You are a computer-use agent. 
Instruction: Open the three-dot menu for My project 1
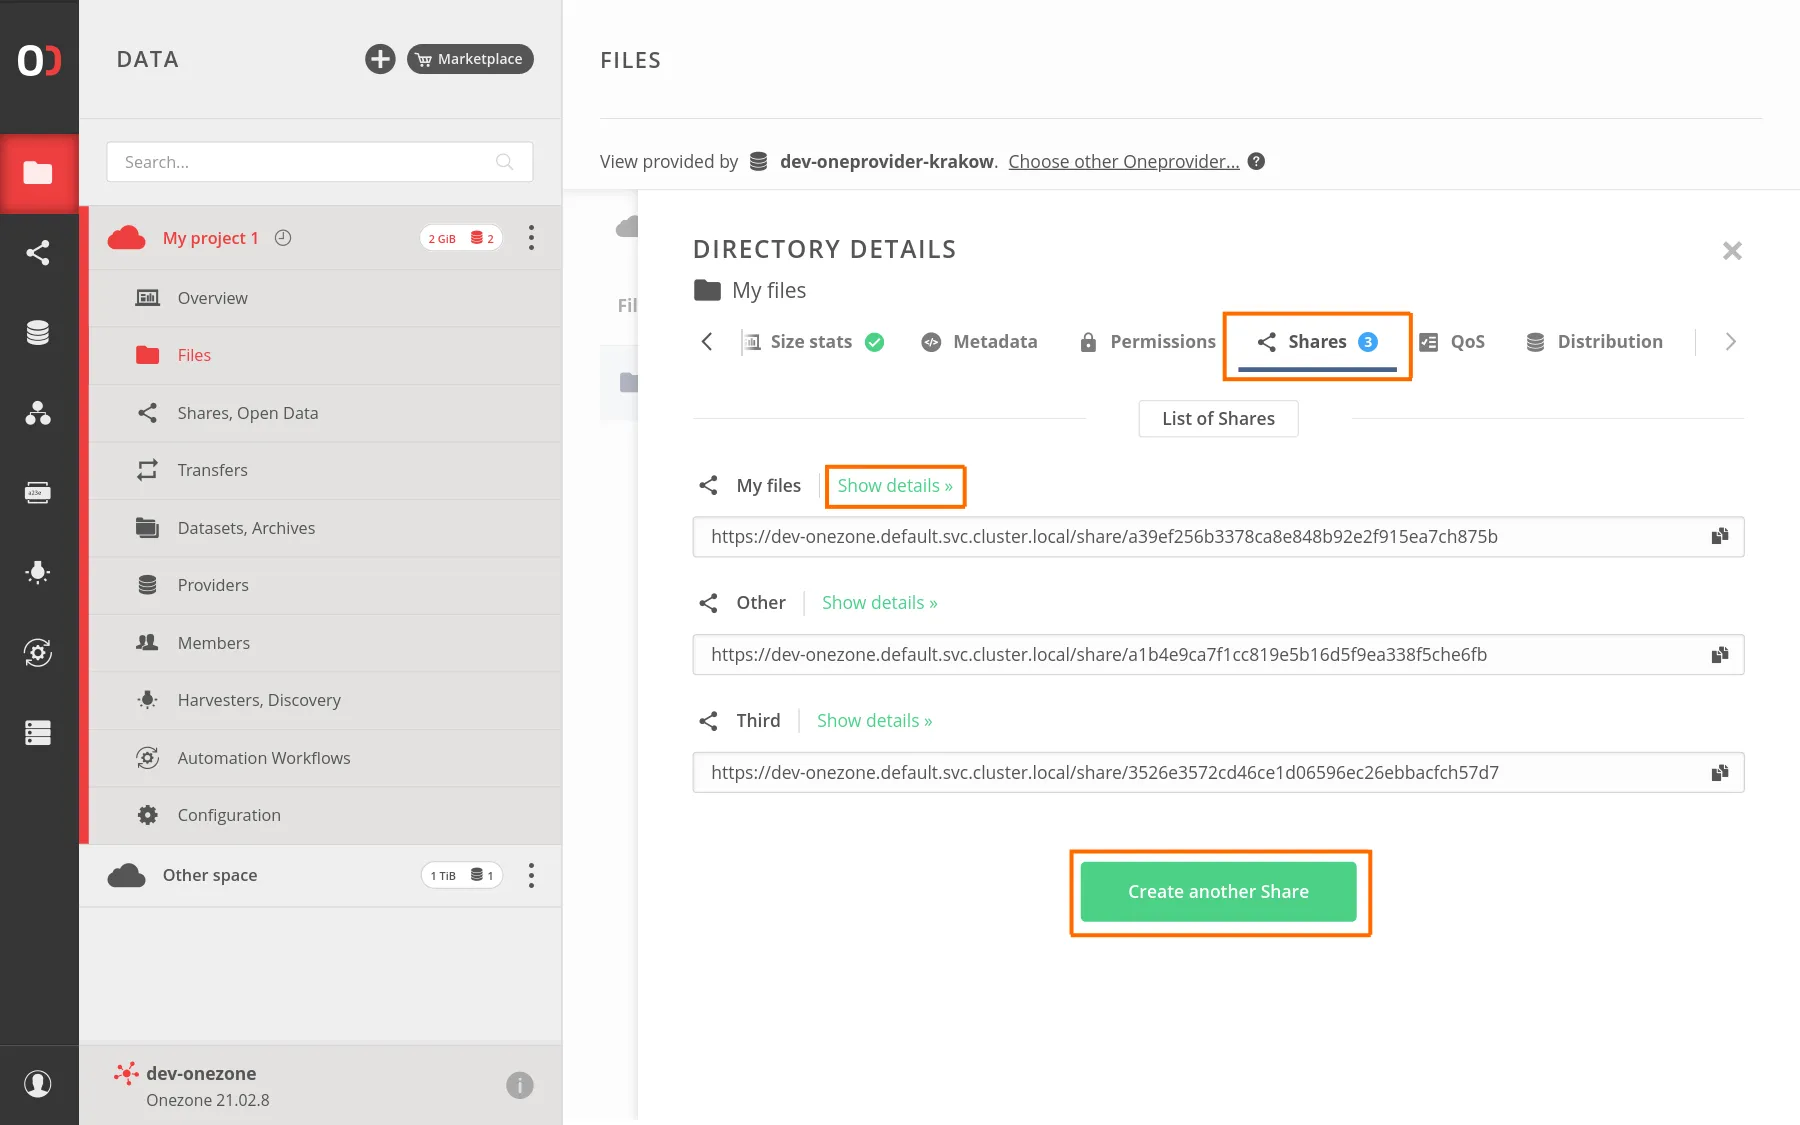click(531, 238)
